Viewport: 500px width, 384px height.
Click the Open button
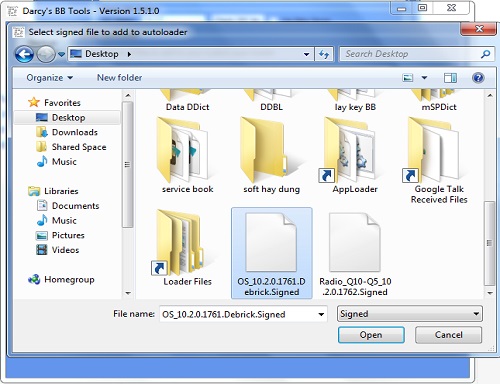click(x=371, y=335)
